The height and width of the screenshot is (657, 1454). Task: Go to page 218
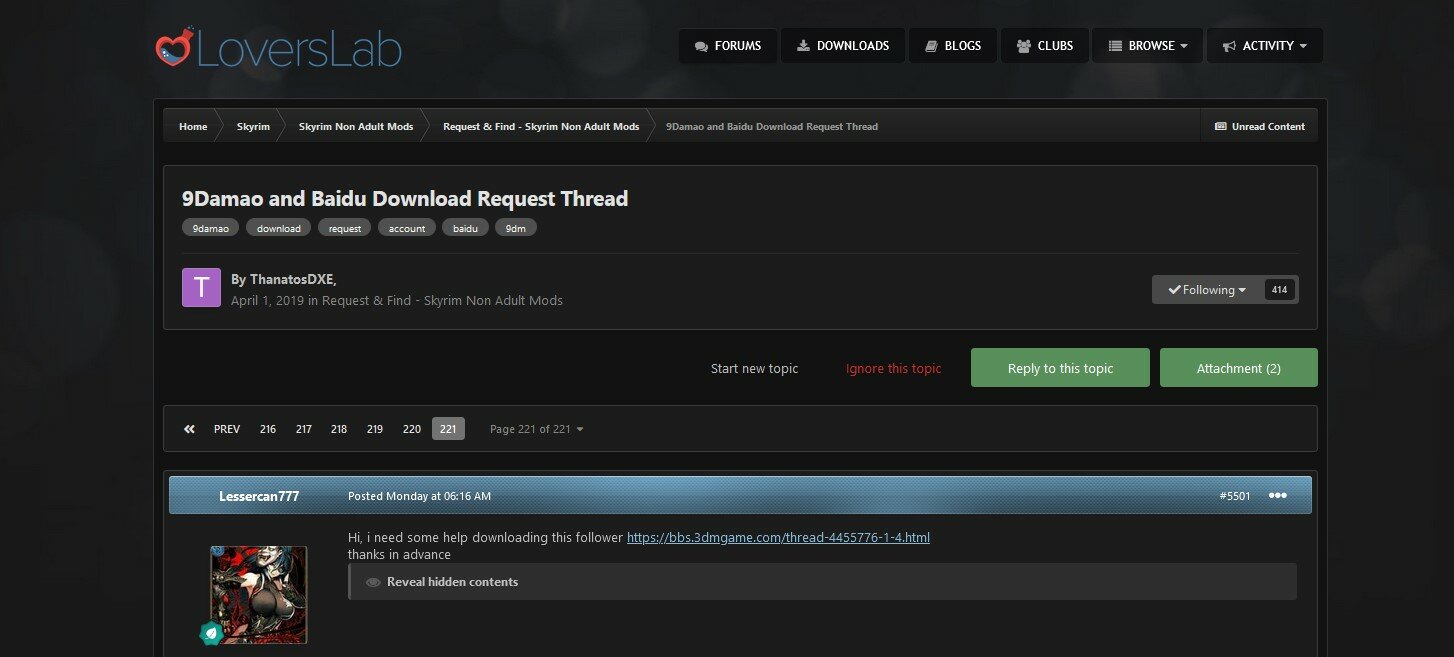pyautogui.click(x=339, y=429)
